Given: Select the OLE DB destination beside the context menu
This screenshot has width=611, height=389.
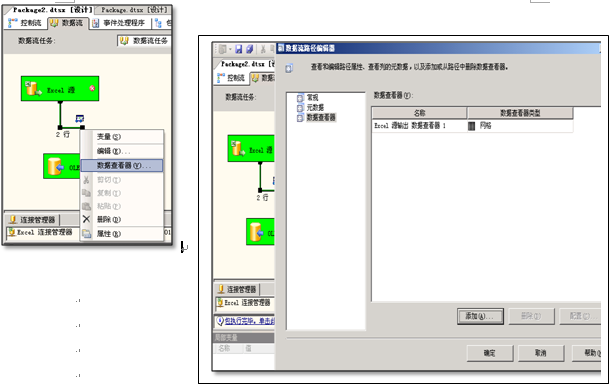Looking at the screenshot, I should click(62, 166).
